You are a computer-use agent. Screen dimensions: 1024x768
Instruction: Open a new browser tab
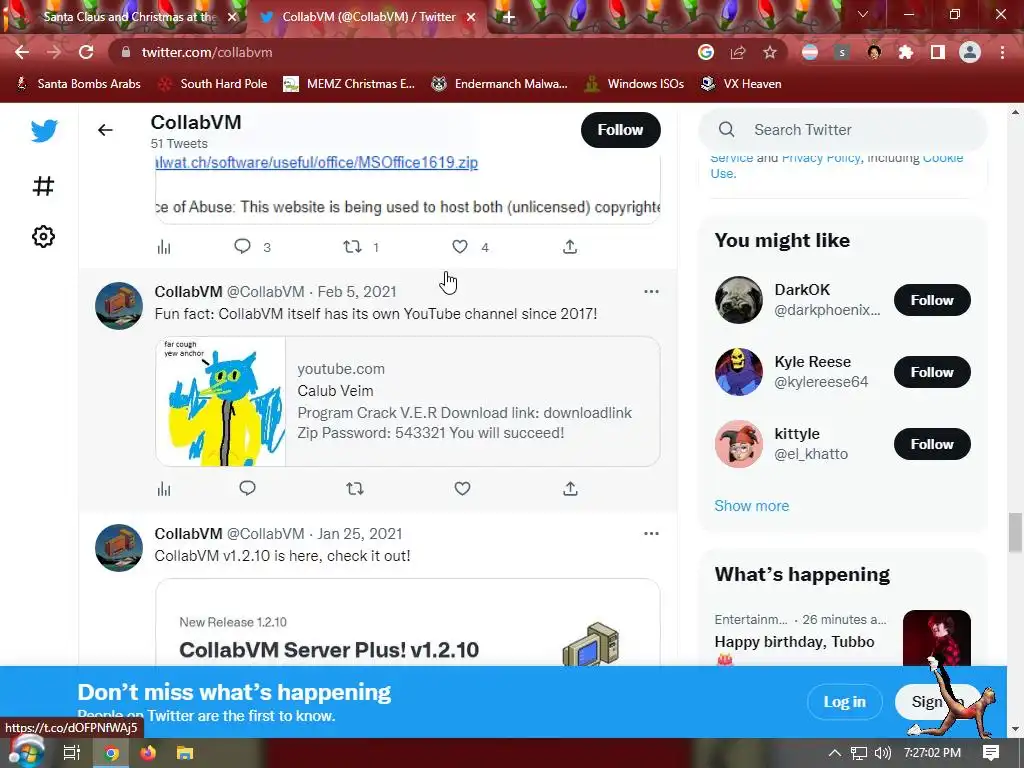pos(509,17)
